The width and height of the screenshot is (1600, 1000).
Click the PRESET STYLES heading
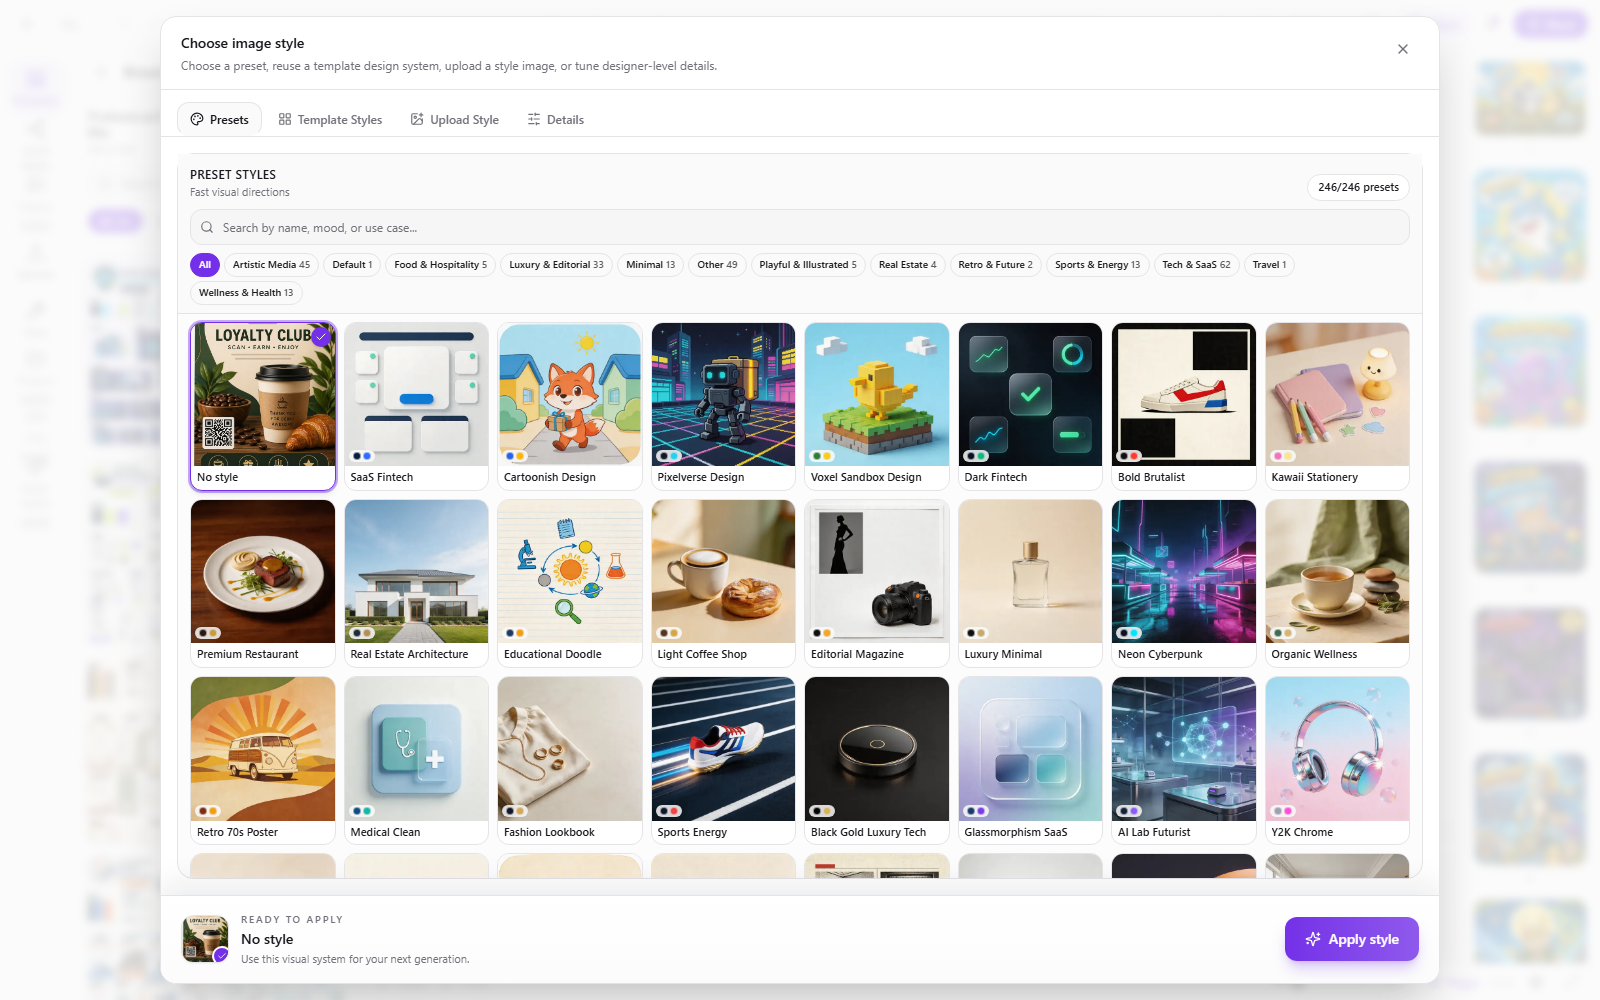233,174
